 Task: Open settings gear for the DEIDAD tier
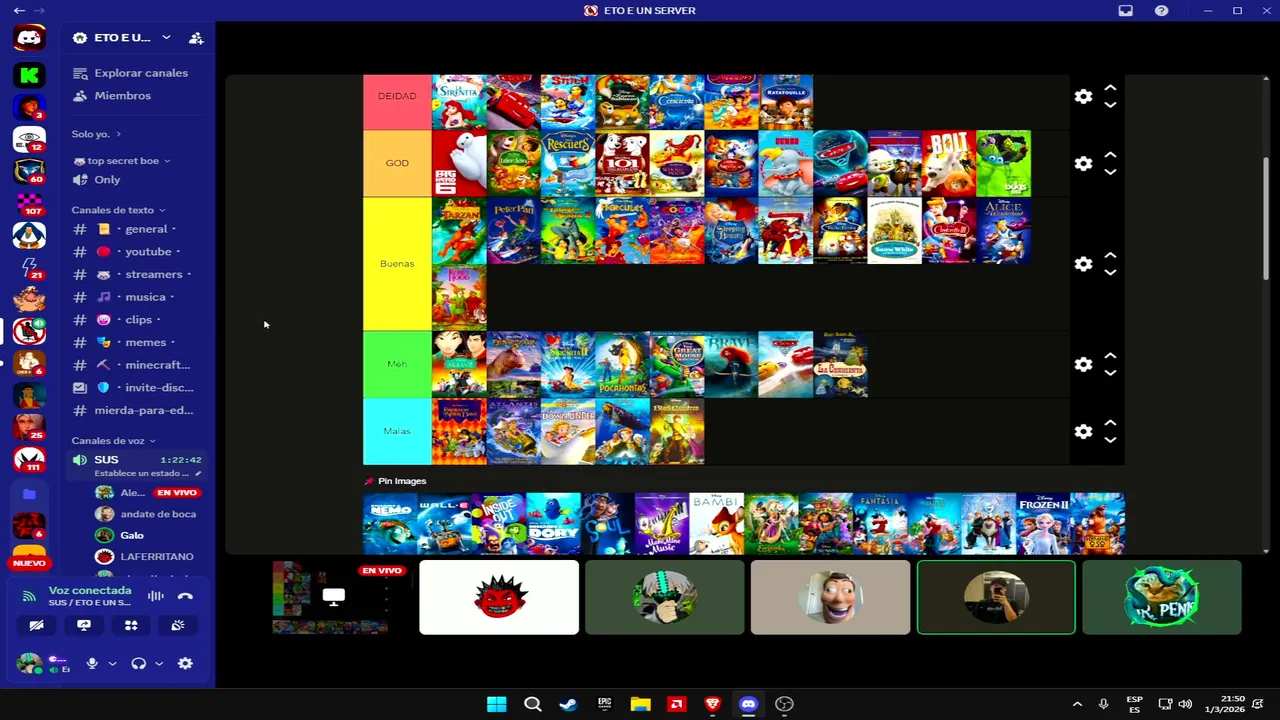[1083, 96]
